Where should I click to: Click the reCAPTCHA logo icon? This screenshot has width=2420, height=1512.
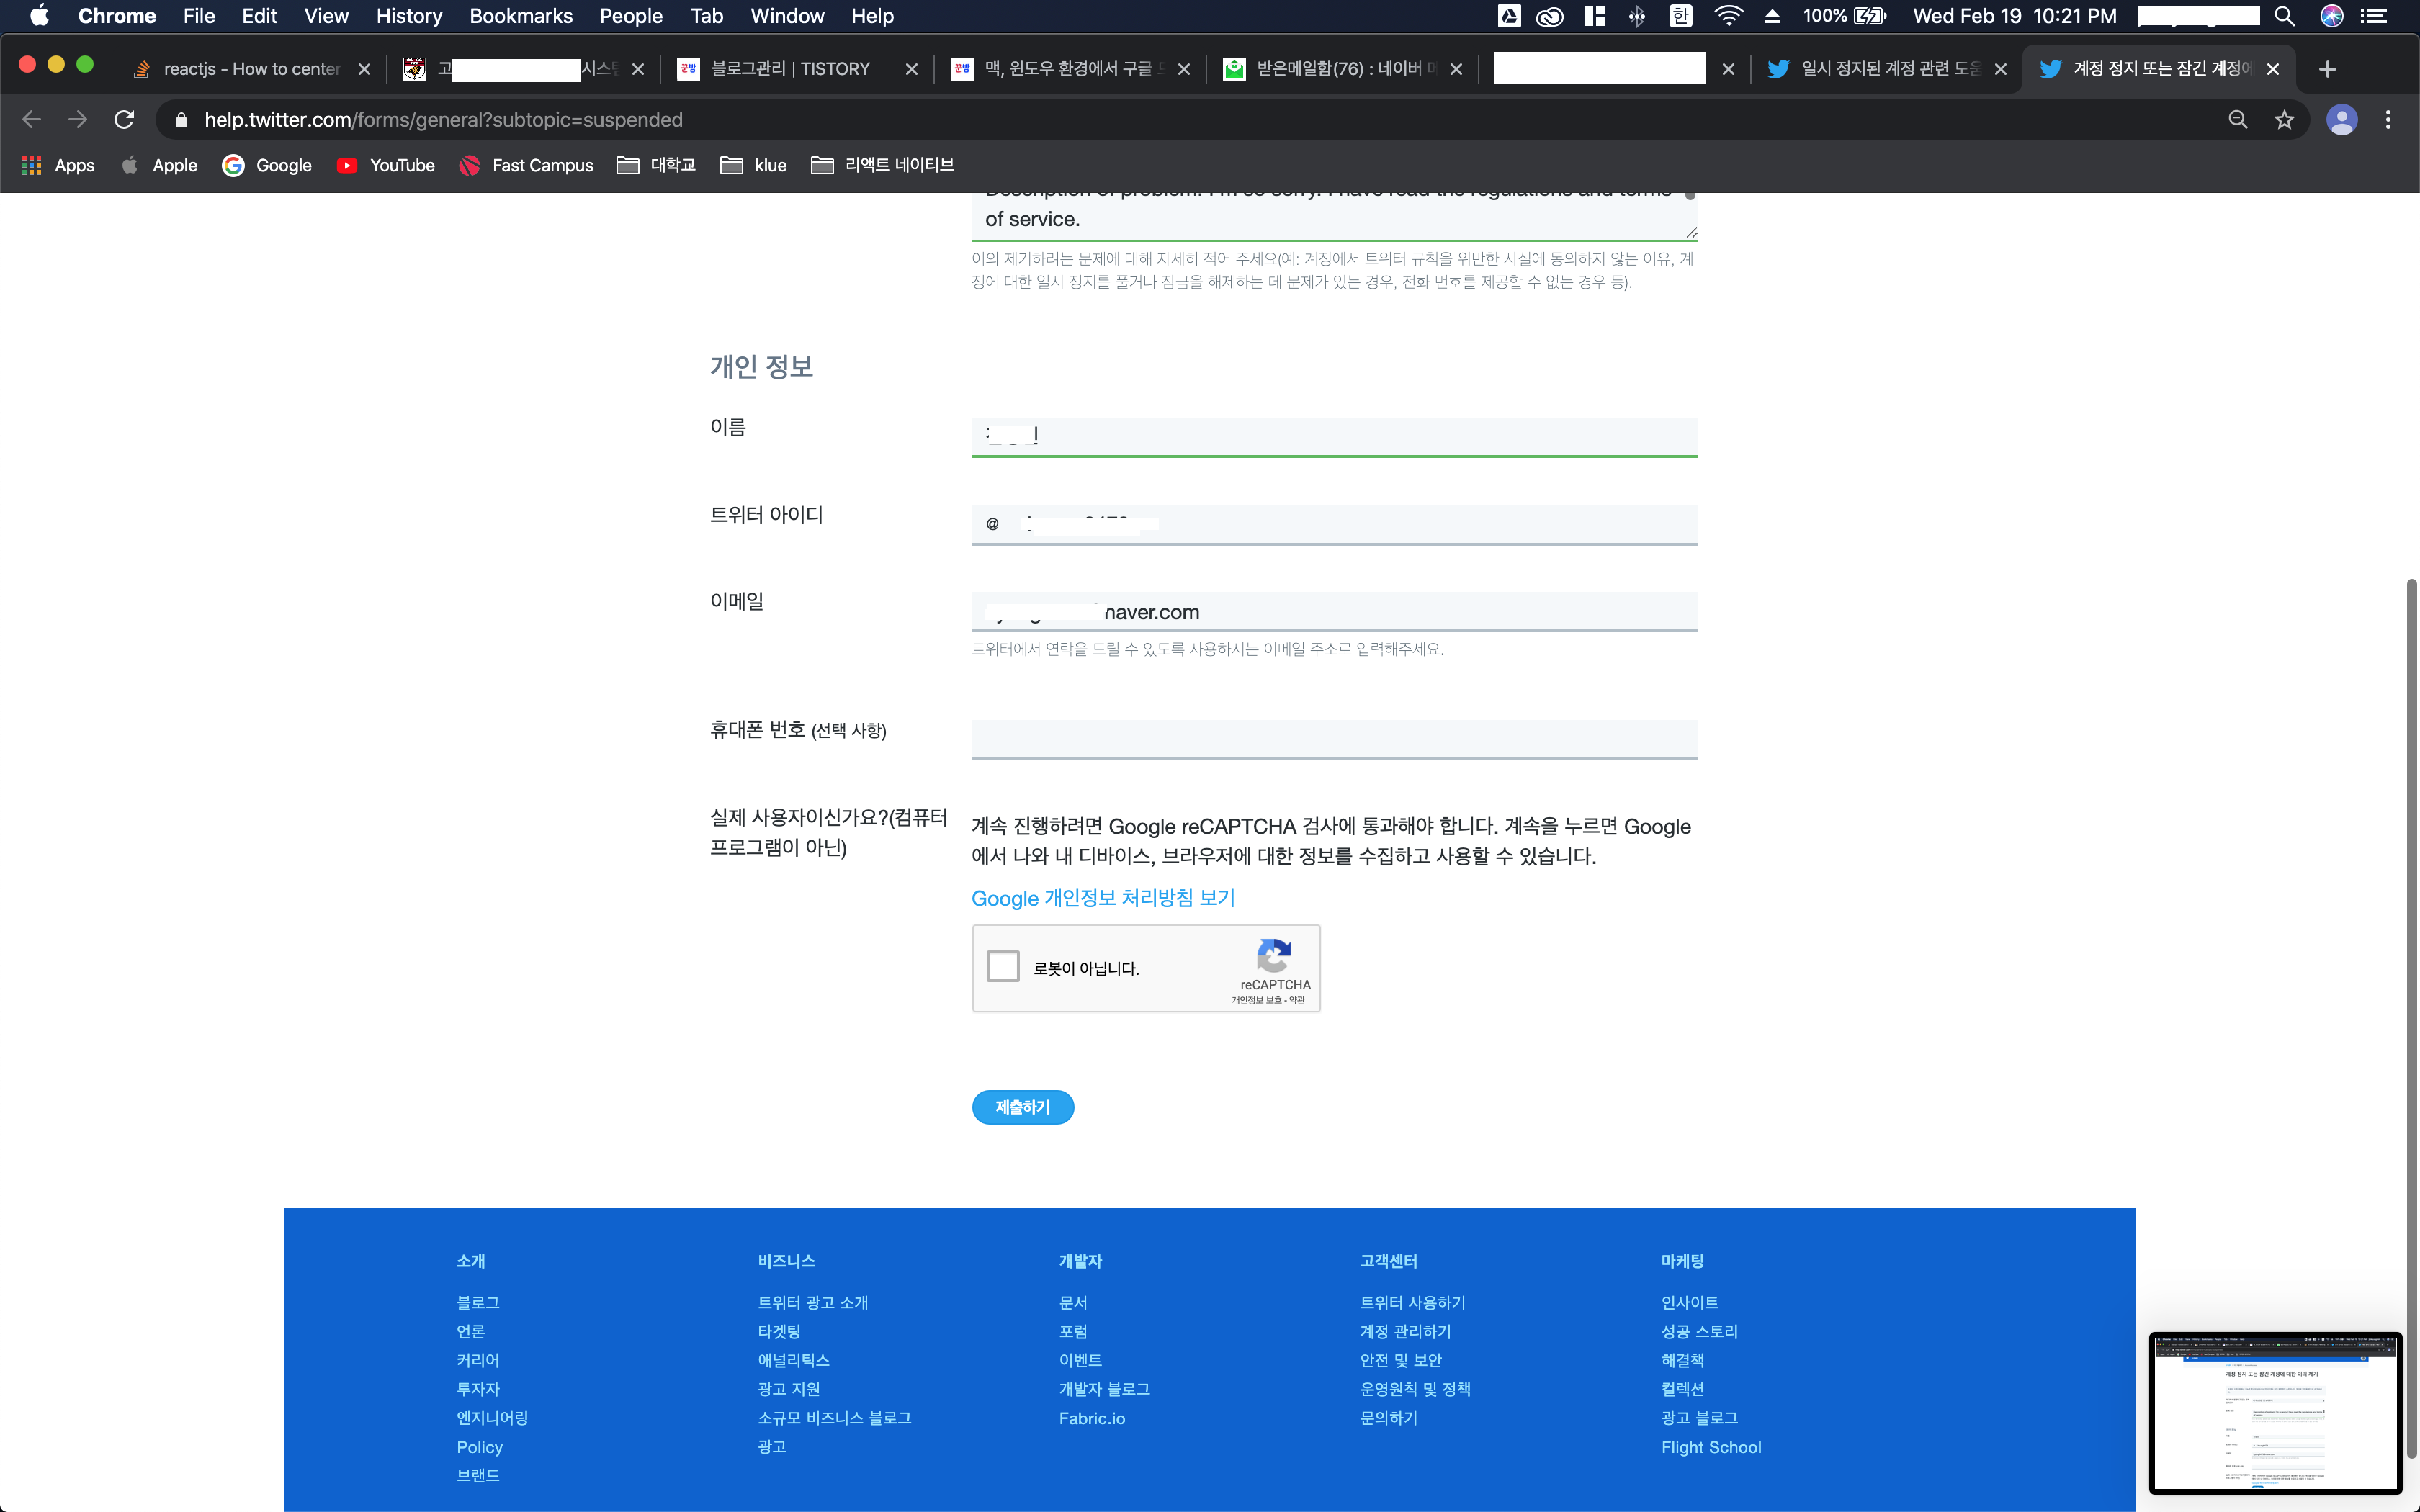pyautogui.click(x=1273, y=956)
